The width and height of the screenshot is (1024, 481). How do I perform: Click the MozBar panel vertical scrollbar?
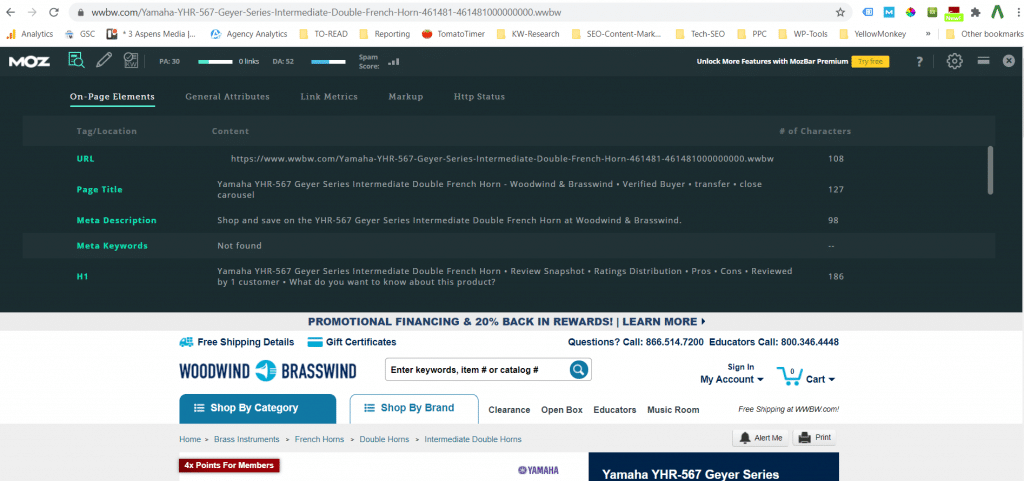coord(991,170)
